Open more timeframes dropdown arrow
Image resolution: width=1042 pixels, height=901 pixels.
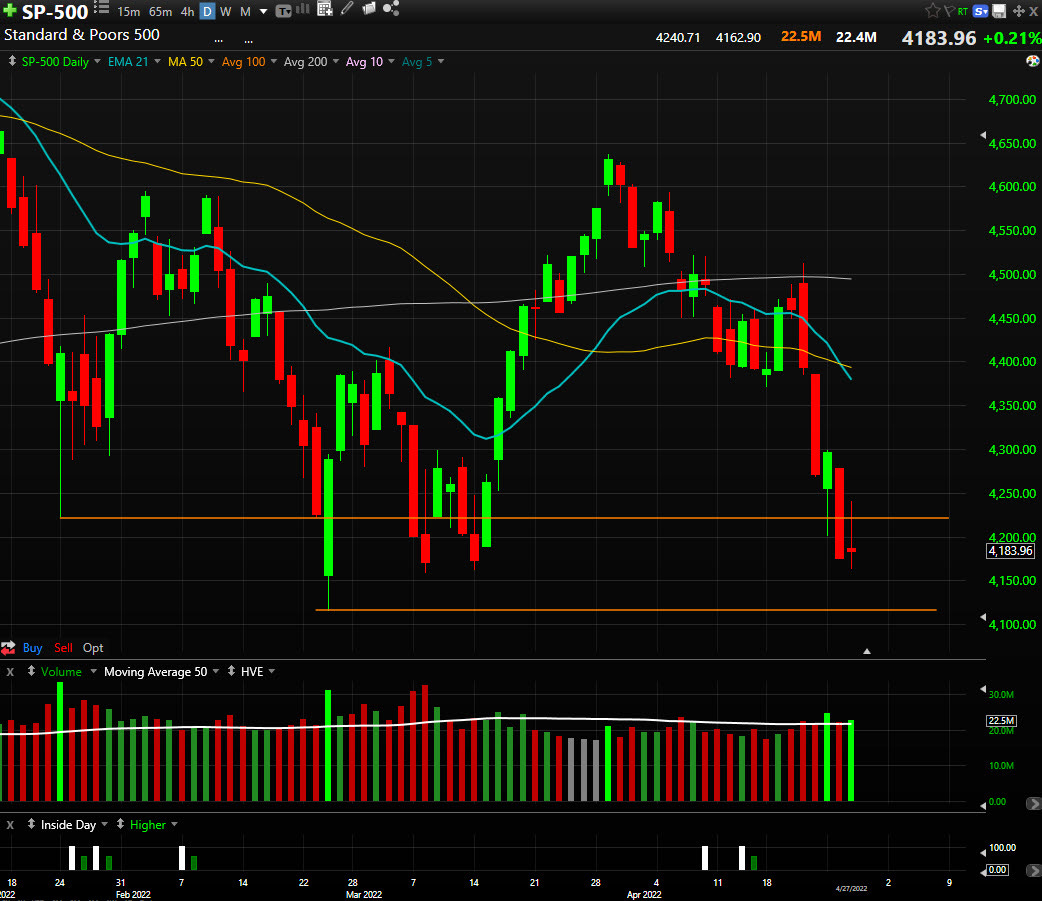(263, 11)
